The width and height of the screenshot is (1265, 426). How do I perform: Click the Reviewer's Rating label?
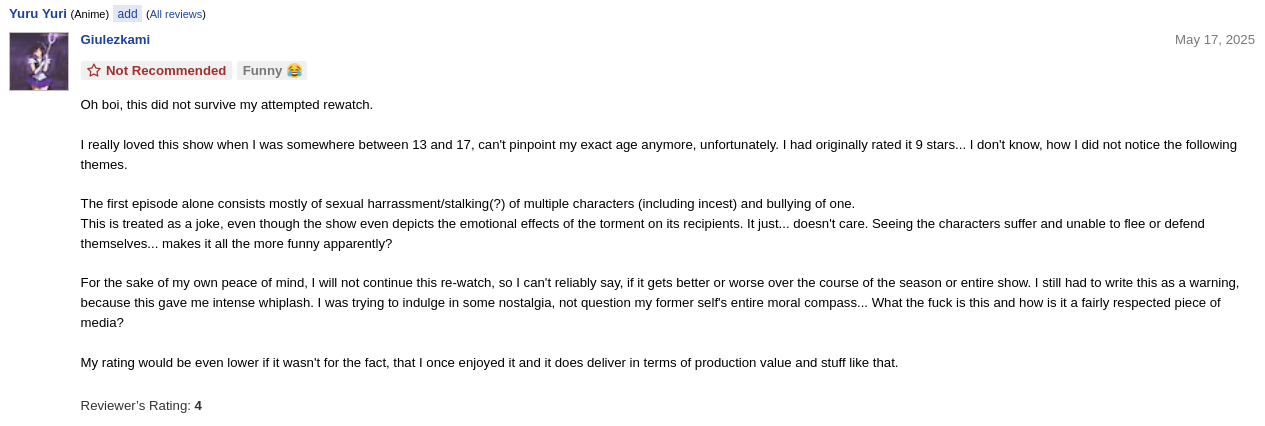click(x=135, y=406)
